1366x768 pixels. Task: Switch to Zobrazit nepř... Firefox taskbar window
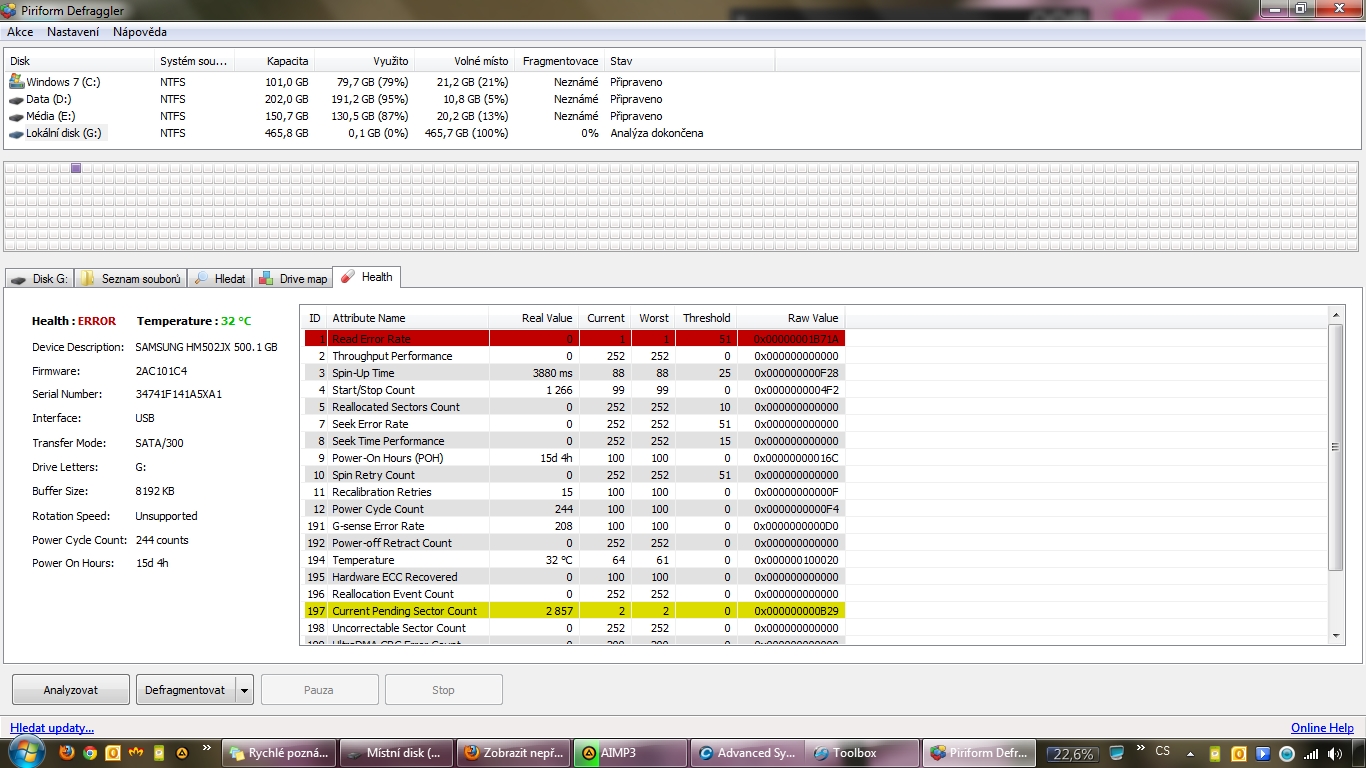[514, 753]
